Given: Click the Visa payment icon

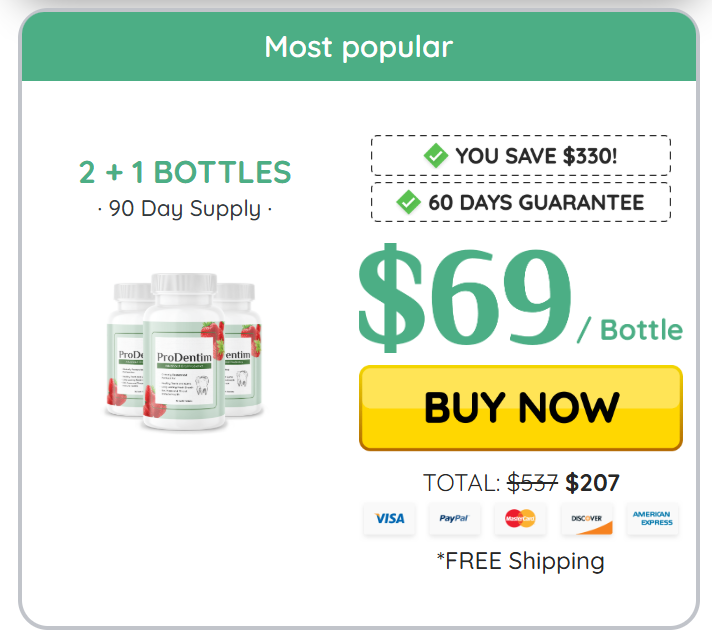Looking at the screenshot, I should [389, 518].
